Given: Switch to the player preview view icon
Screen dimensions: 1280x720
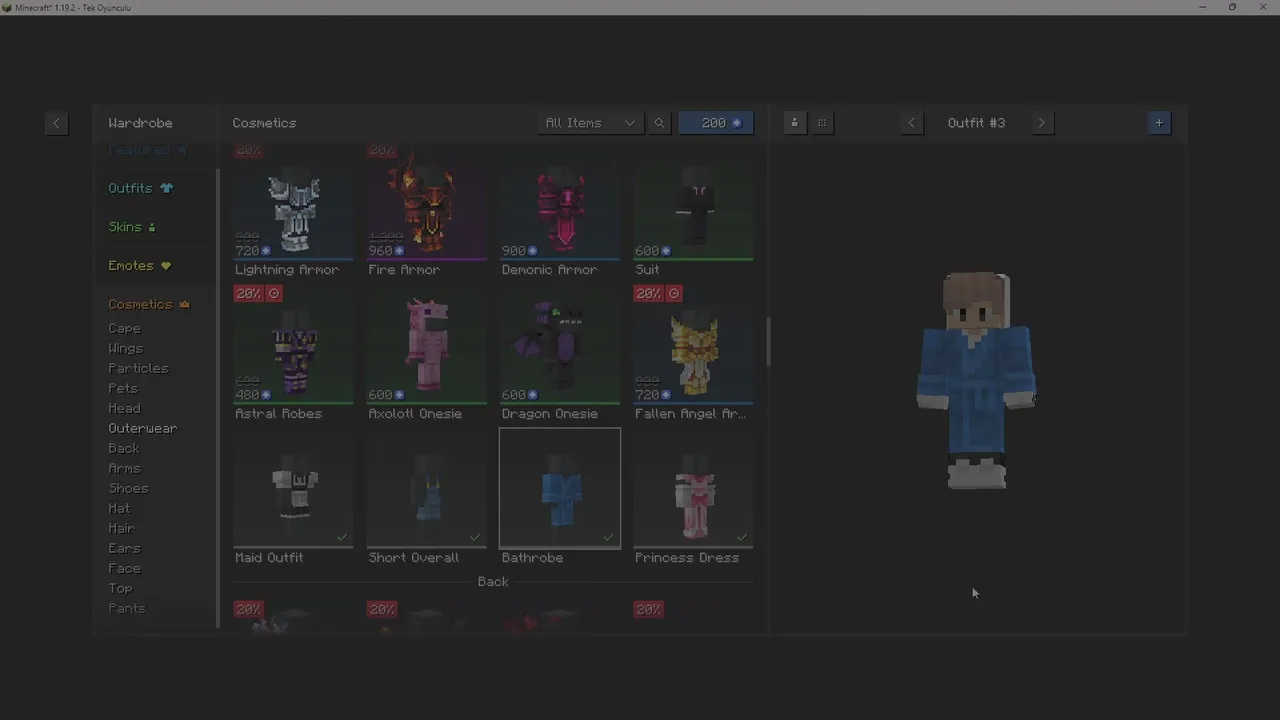Looking at the screenshot, I should pos(795,123).
